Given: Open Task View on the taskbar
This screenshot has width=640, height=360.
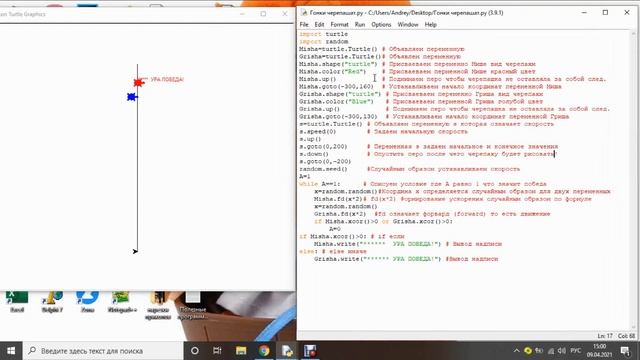Looking at the screenshot, I should click(217, 351).
